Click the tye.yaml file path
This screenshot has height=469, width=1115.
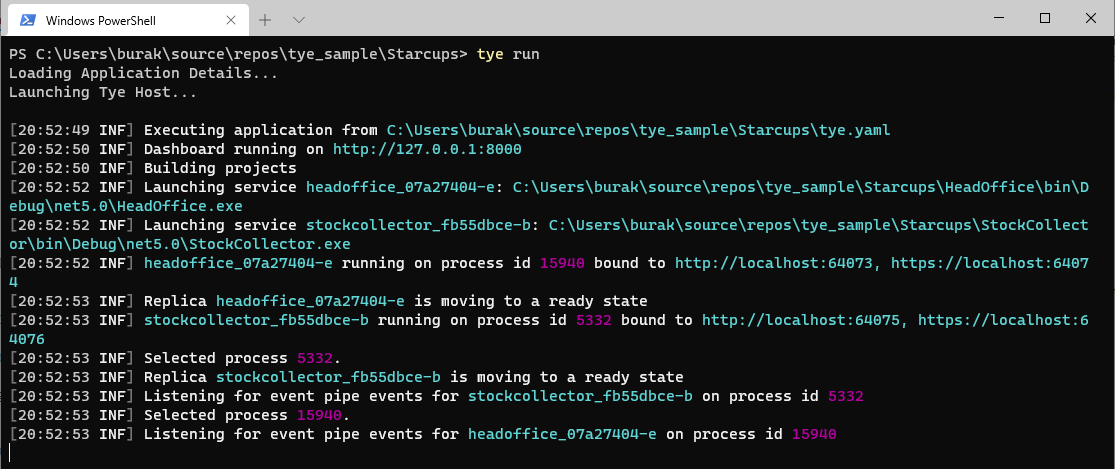click(x=638, y=130)
